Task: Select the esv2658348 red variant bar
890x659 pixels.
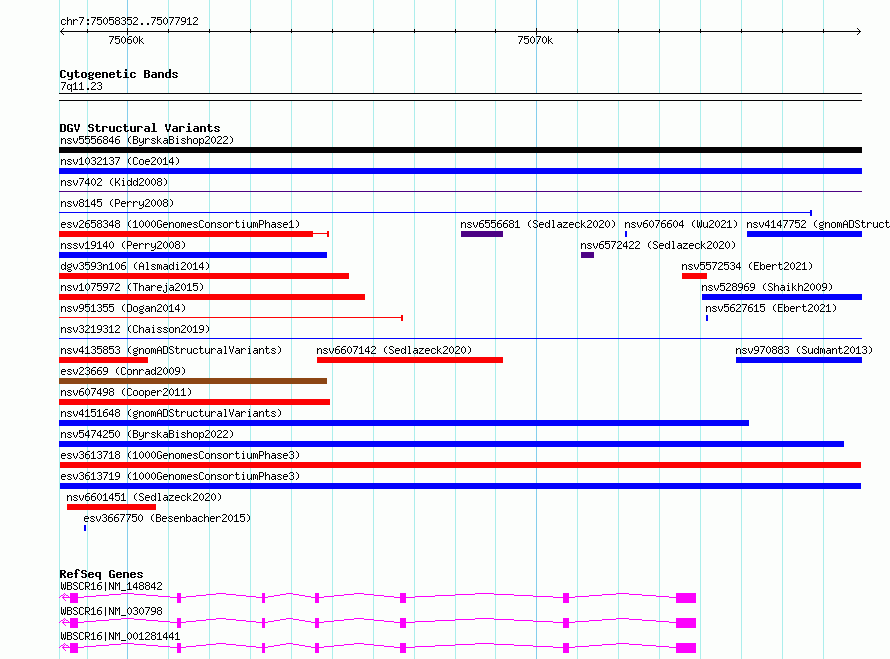Action: [186, 234]
